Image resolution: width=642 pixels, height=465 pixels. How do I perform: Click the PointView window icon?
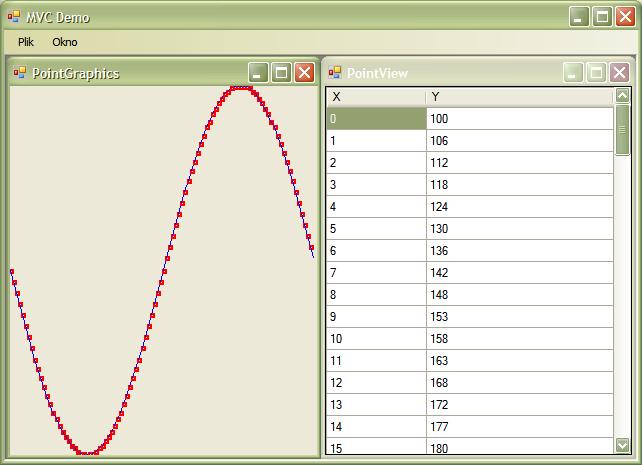coord(335,73)
